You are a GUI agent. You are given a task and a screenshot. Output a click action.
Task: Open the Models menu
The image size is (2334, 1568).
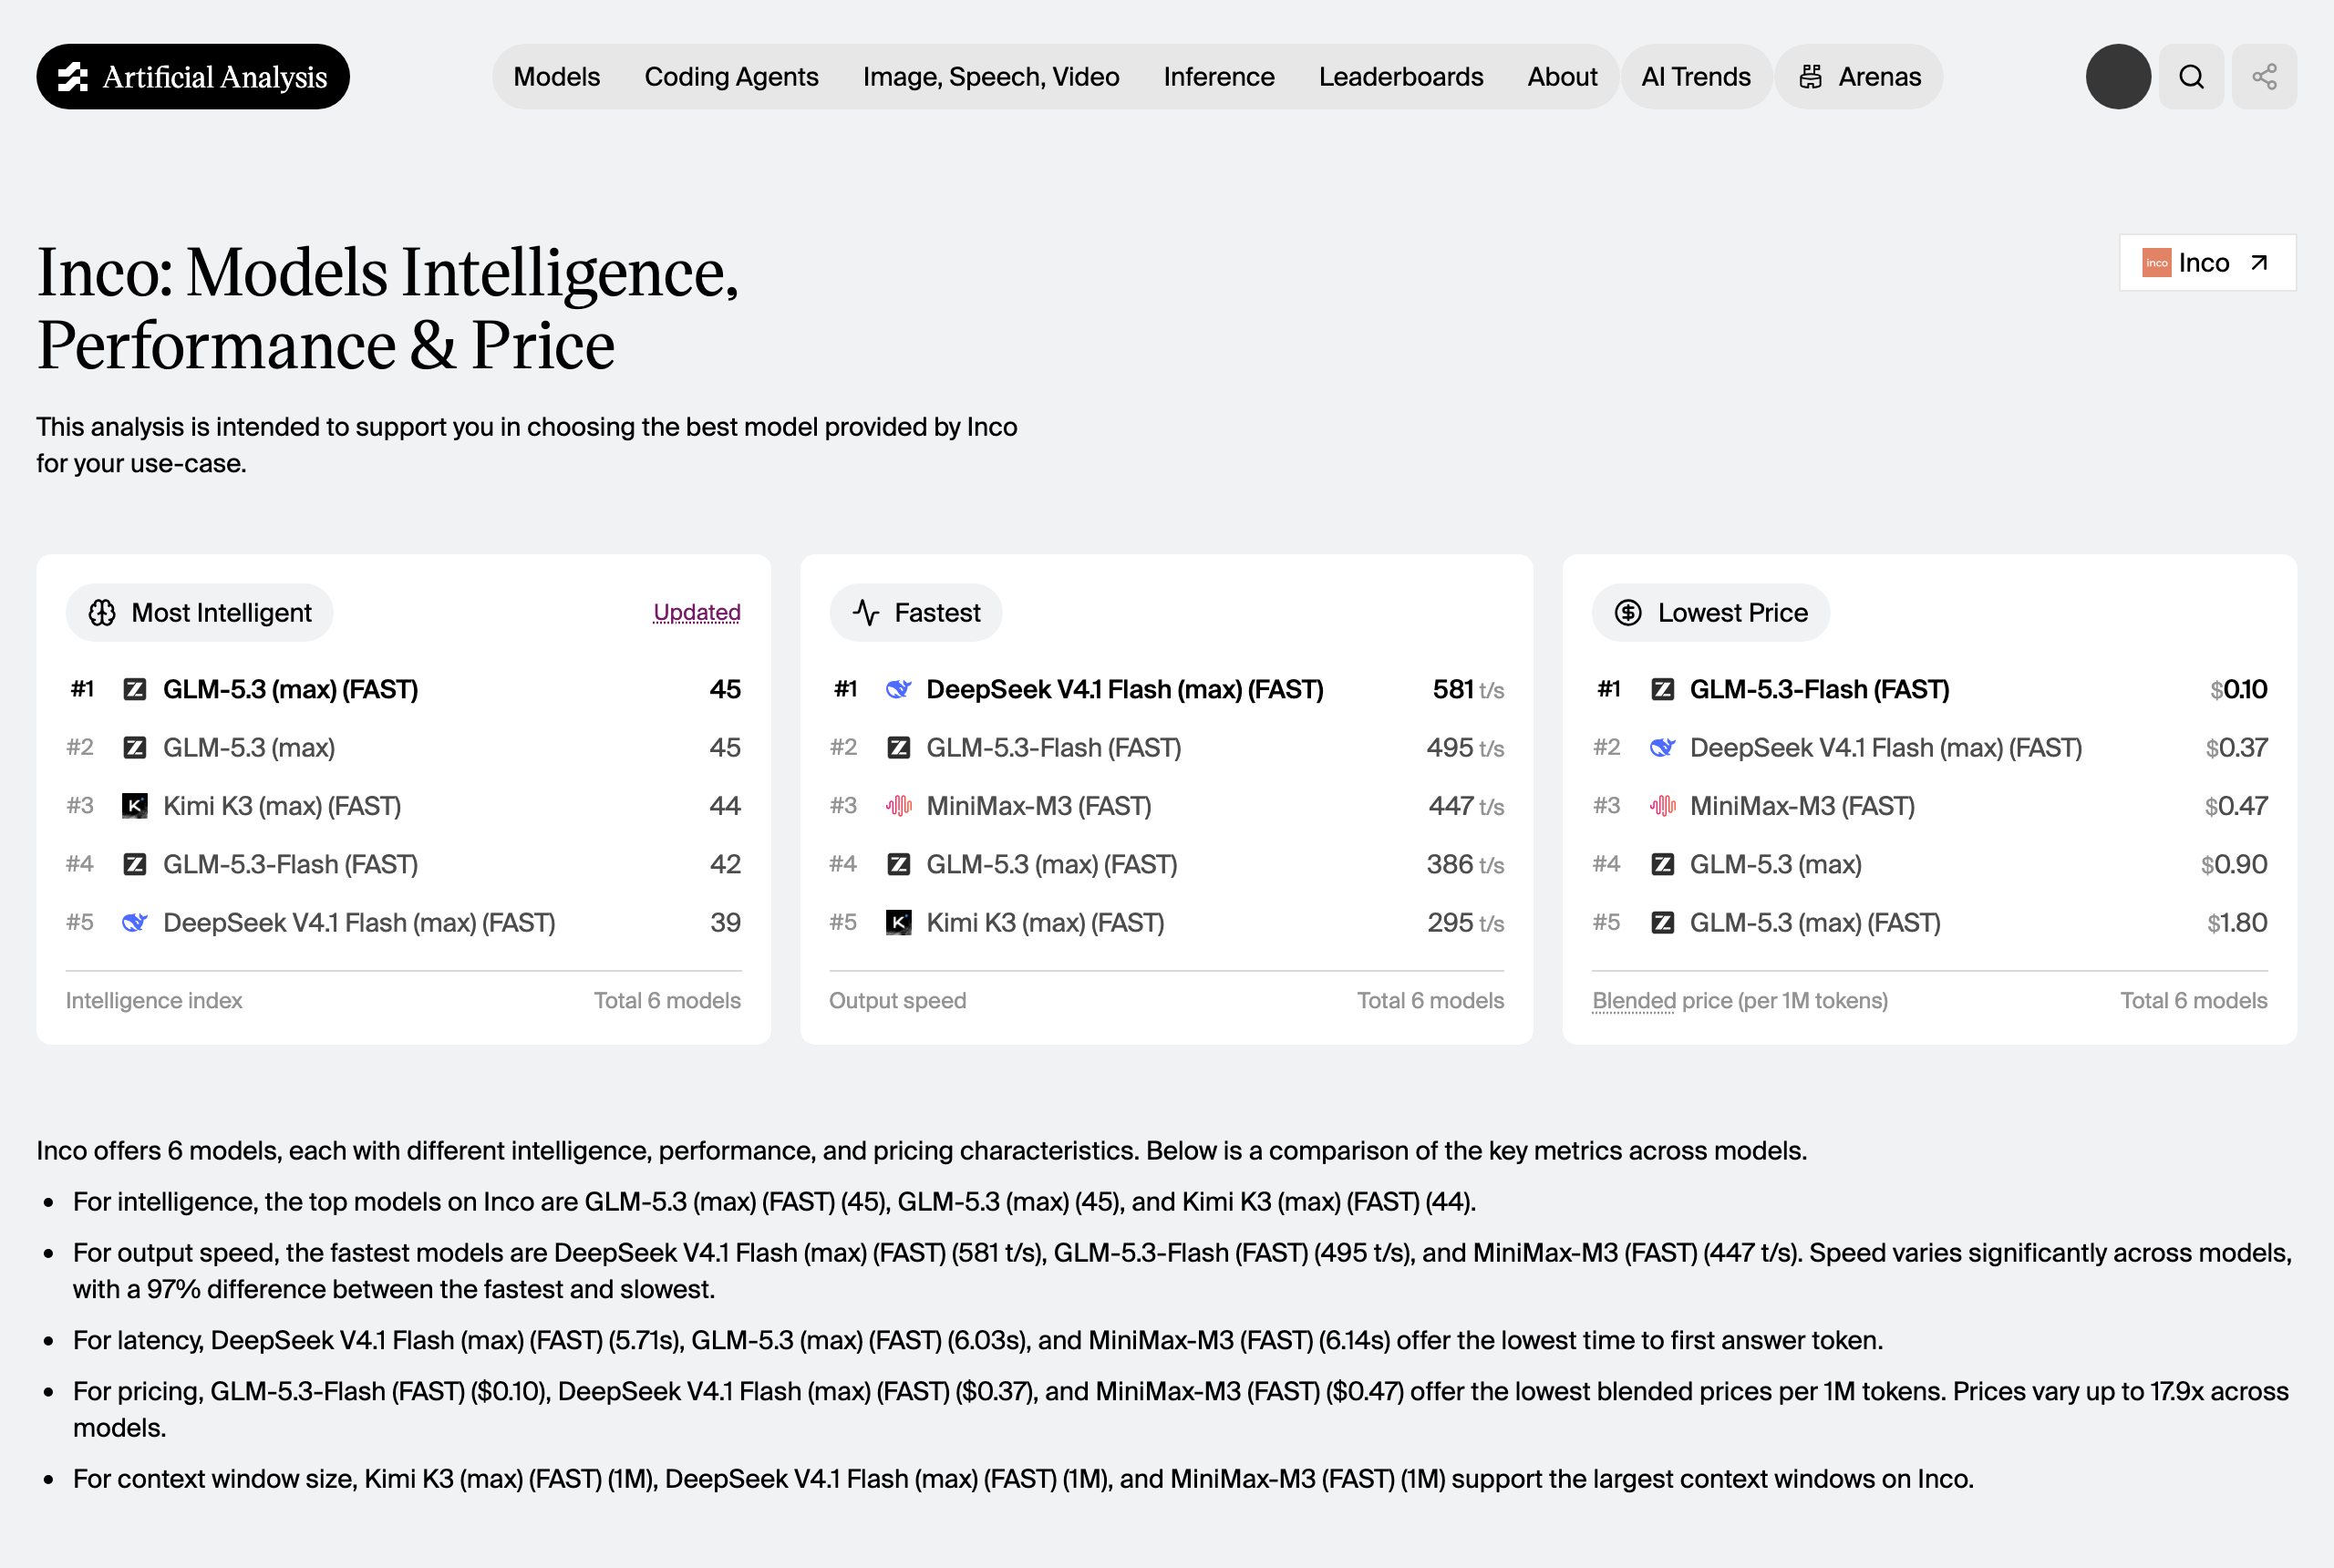(557, 77)
